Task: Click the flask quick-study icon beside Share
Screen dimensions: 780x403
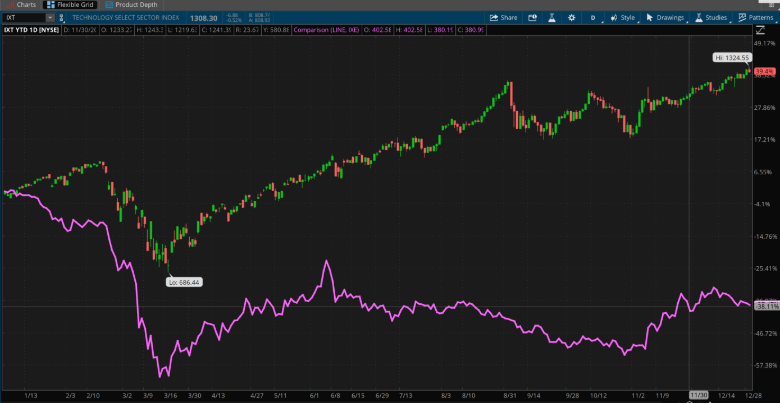Action: (552, 17)
